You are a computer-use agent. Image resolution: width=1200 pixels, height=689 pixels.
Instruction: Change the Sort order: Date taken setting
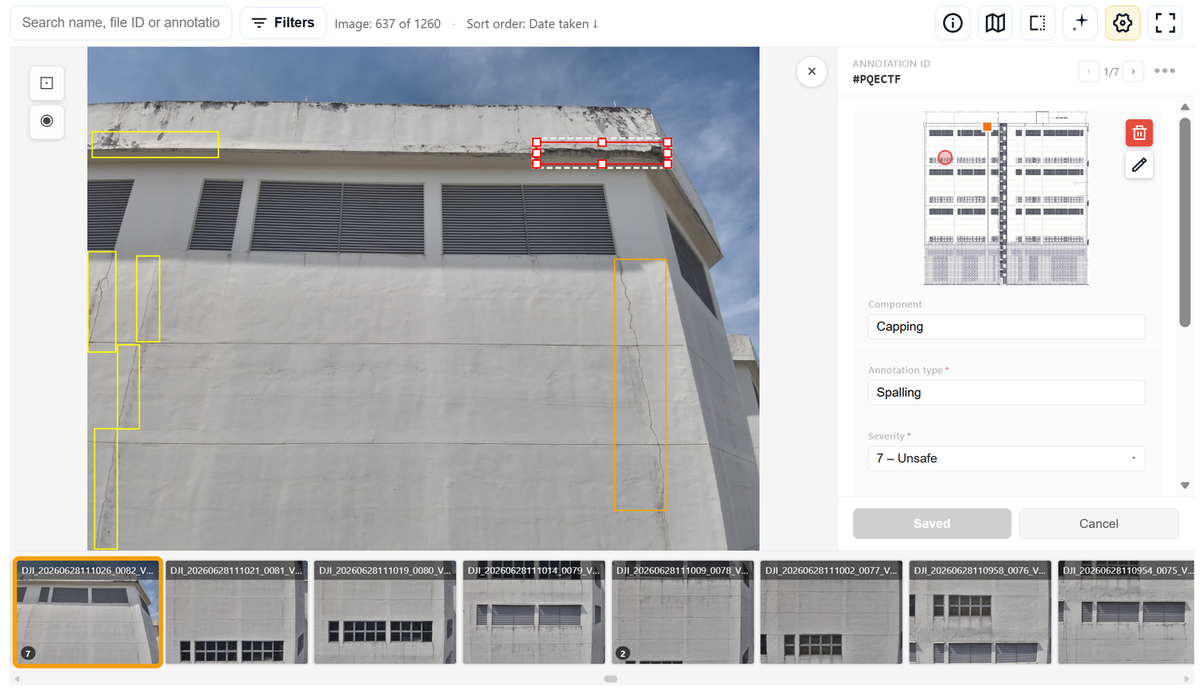click(532, 24)
